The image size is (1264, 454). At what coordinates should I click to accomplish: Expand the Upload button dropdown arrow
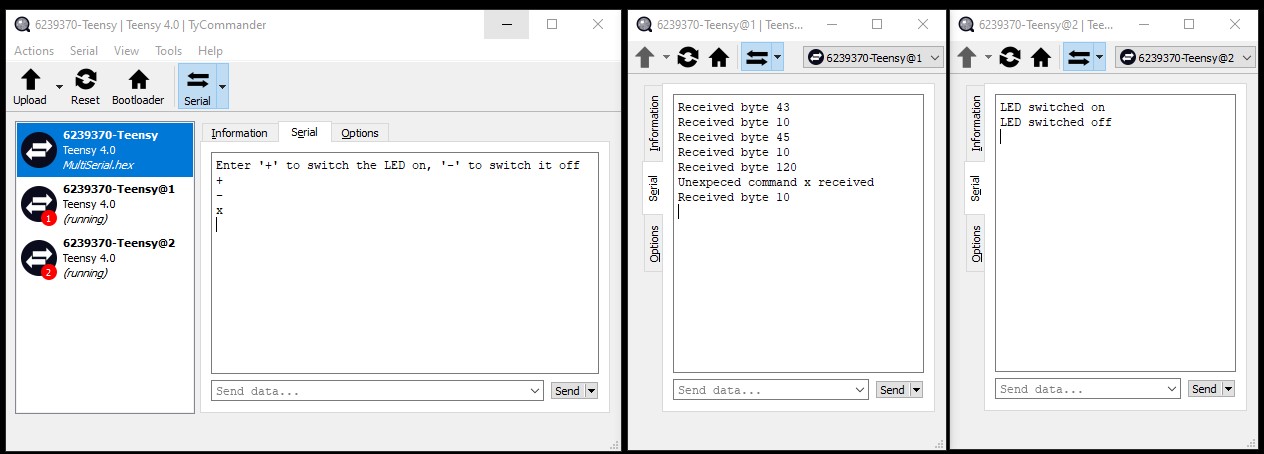(59, 87)
